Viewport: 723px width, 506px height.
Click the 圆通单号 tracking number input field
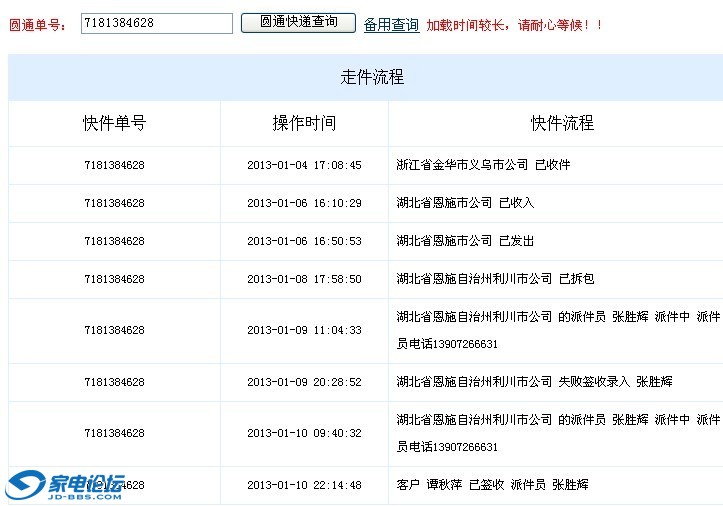point(156,23)
